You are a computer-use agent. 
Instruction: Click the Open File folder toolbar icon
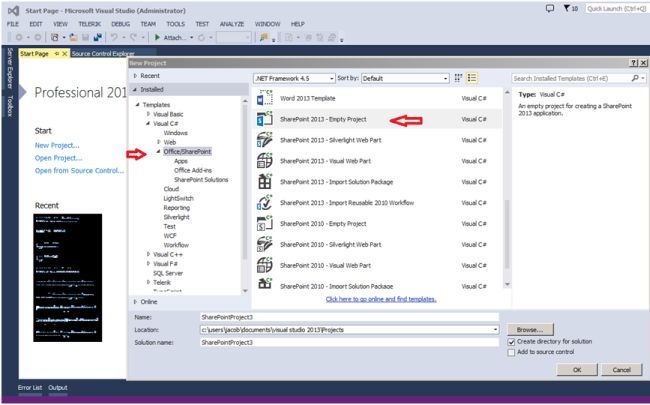coord(73,38)
